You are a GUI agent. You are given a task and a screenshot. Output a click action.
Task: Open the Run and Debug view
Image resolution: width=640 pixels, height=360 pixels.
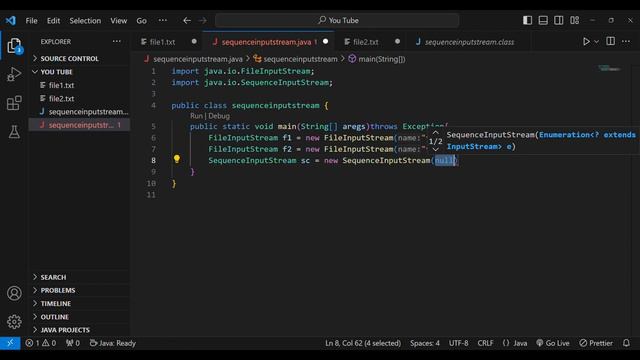tap(14, 74)
